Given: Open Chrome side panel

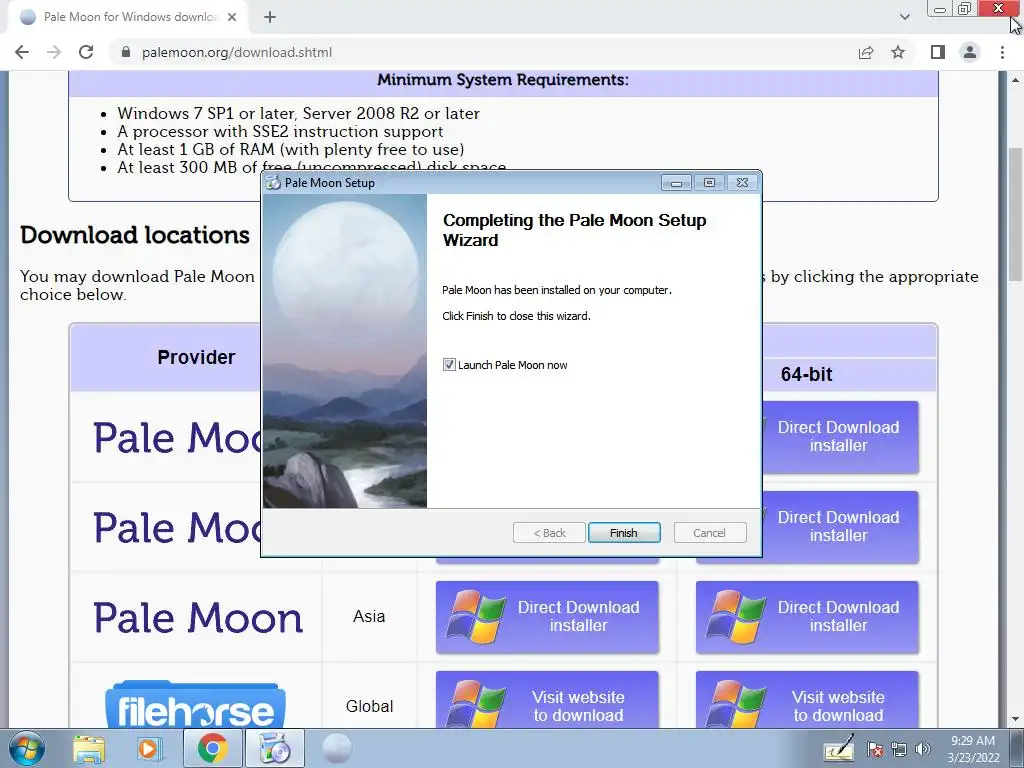Looking at the screenshot, I should pos(938,52).
